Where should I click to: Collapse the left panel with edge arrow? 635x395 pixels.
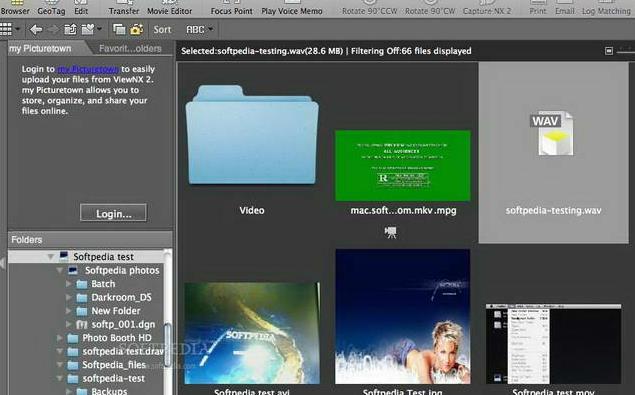pos(3,263)
